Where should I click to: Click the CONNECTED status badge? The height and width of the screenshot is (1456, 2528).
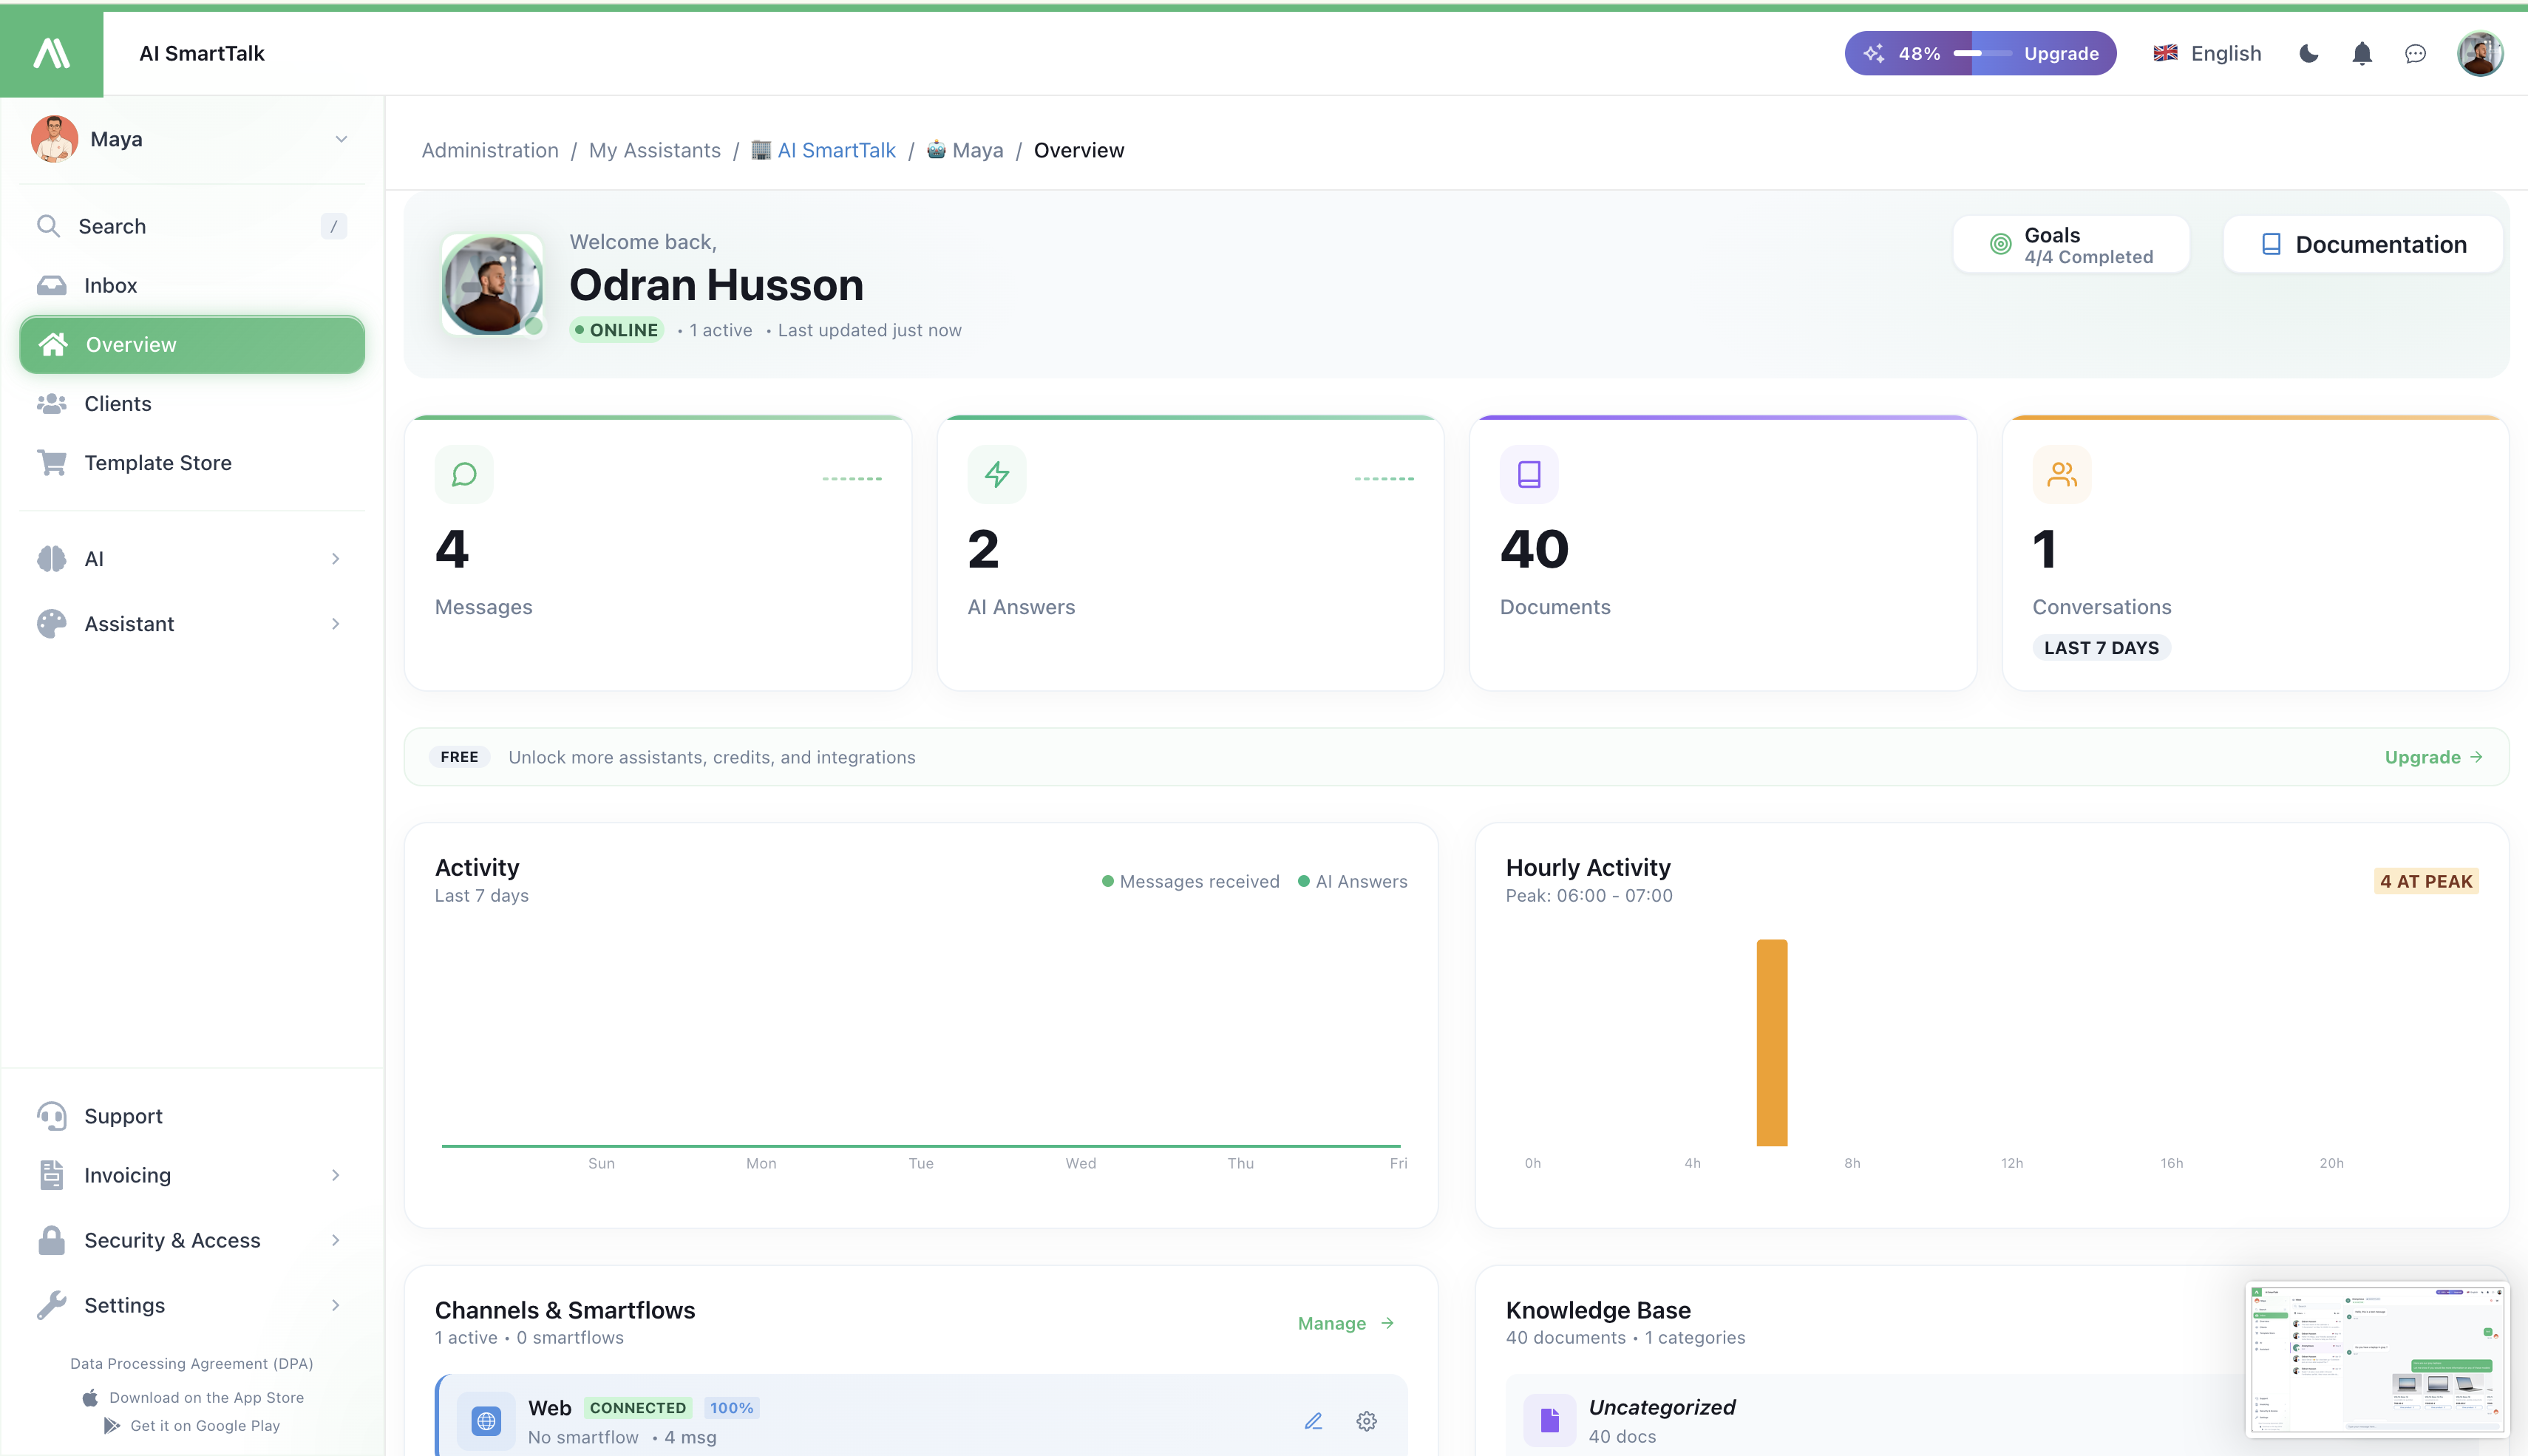638,1408
